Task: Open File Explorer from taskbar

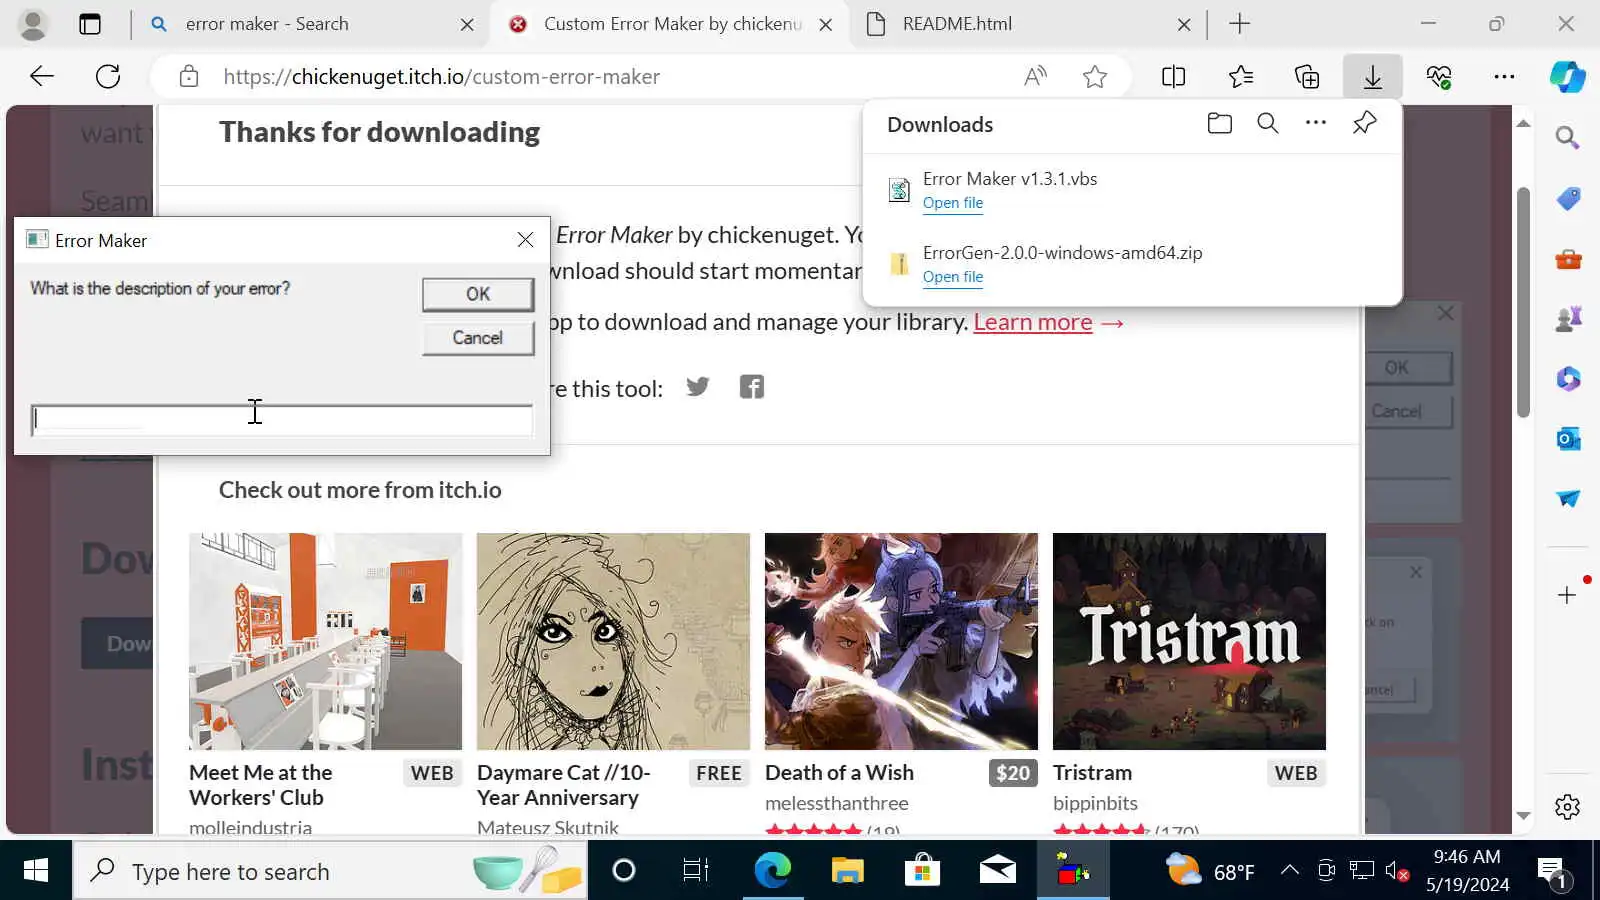Action: pos(847,871)
